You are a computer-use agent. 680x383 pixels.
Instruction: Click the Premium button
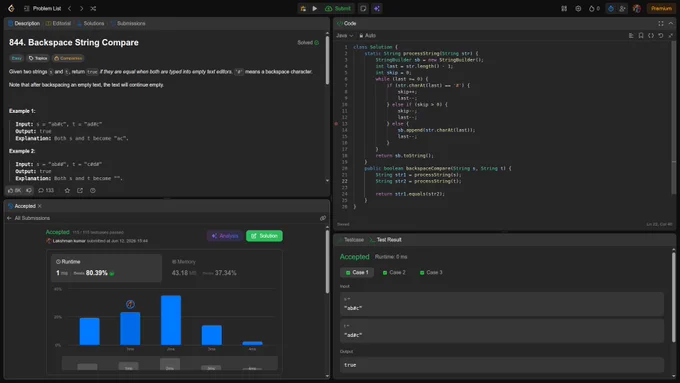coord(661,8)
